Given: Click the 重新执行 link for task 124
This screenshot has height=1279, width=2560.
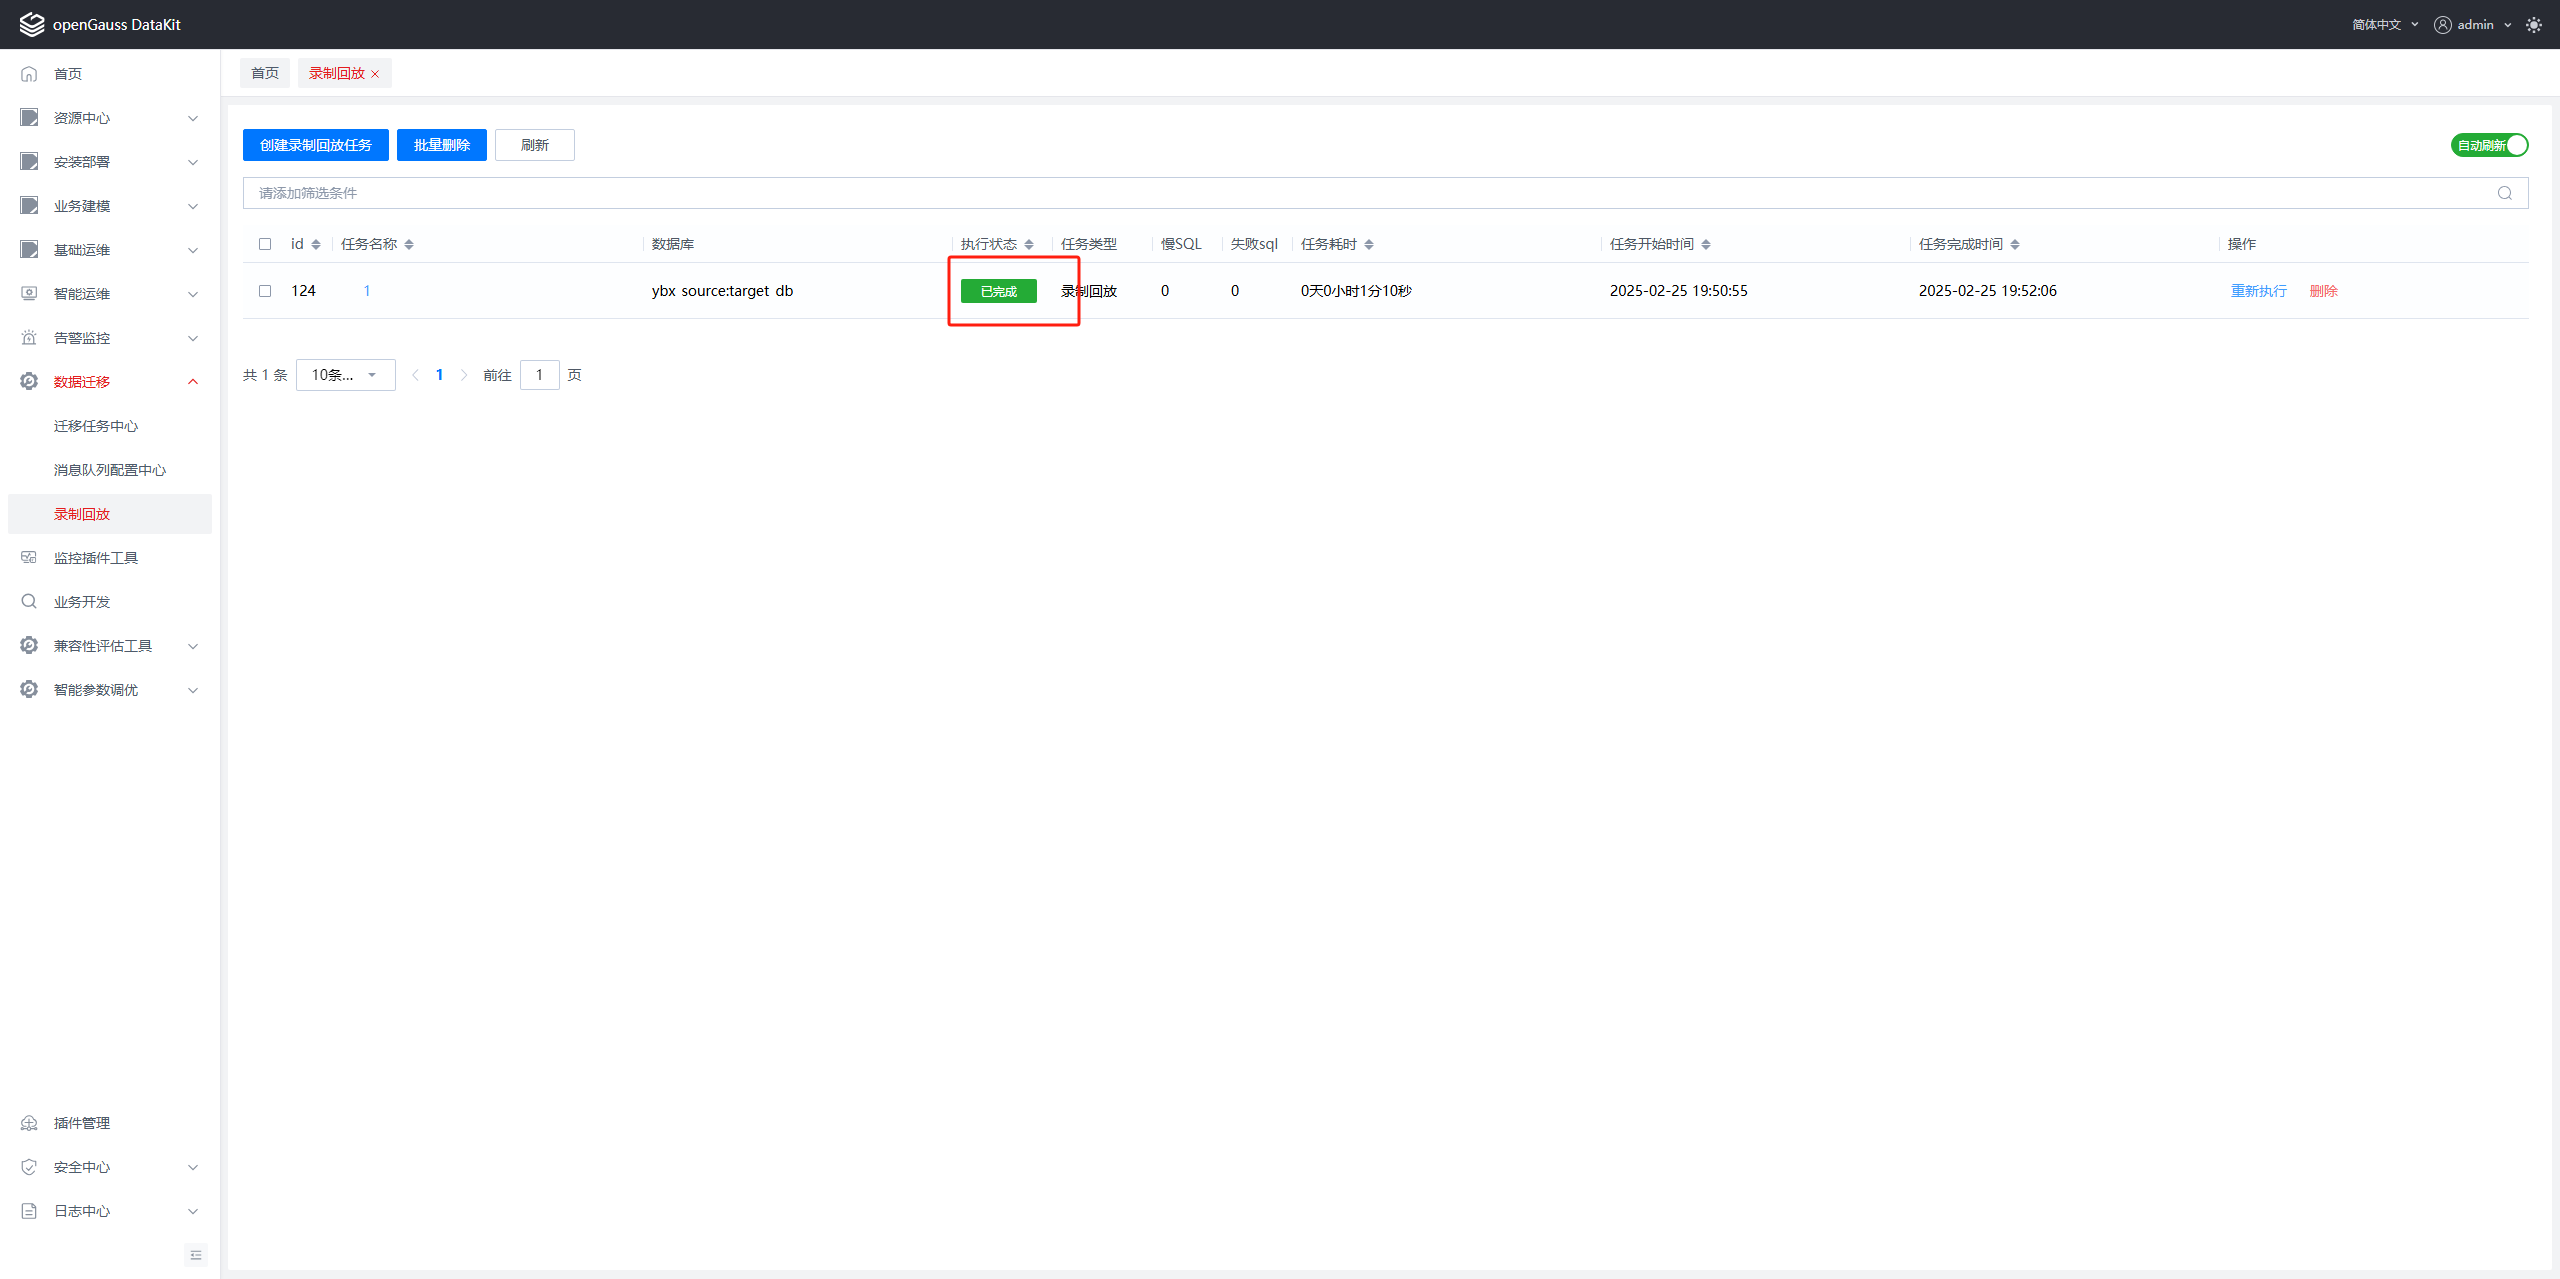Looking at the screenshot, I should point(2258,291).
